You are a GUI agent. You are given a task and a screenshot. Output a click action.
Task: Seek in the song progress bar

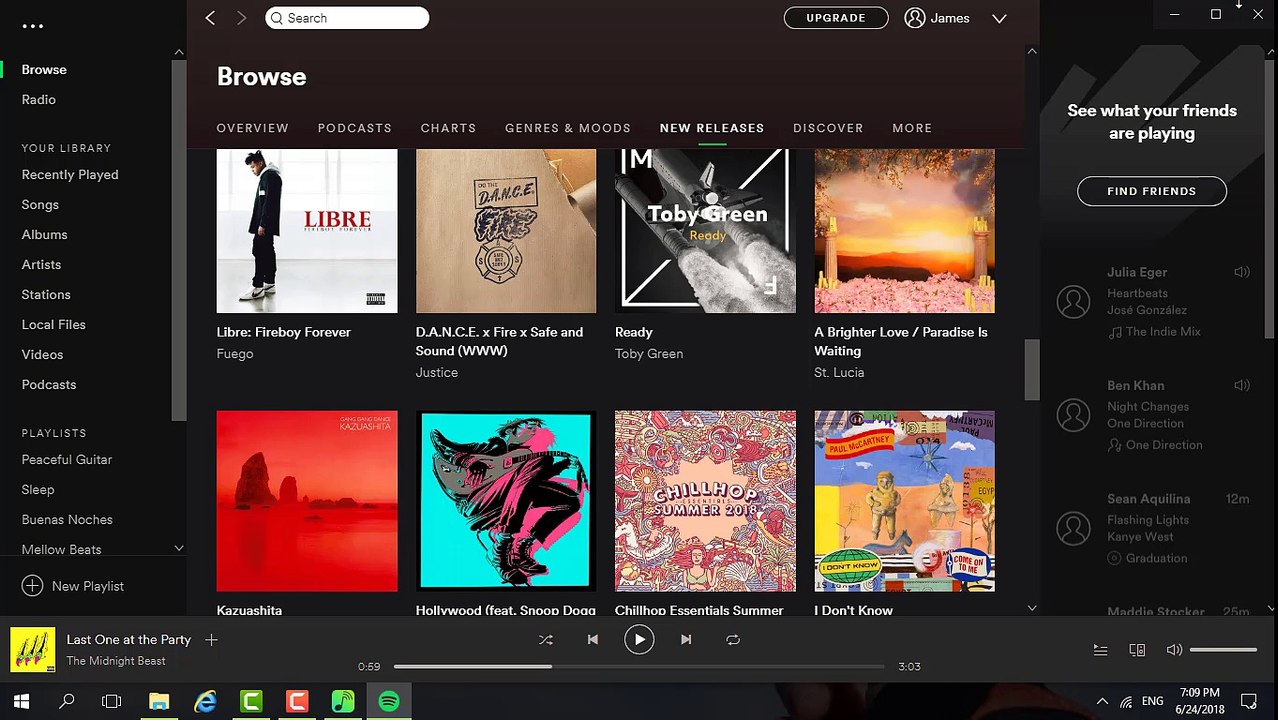click(x=639, y=666)
